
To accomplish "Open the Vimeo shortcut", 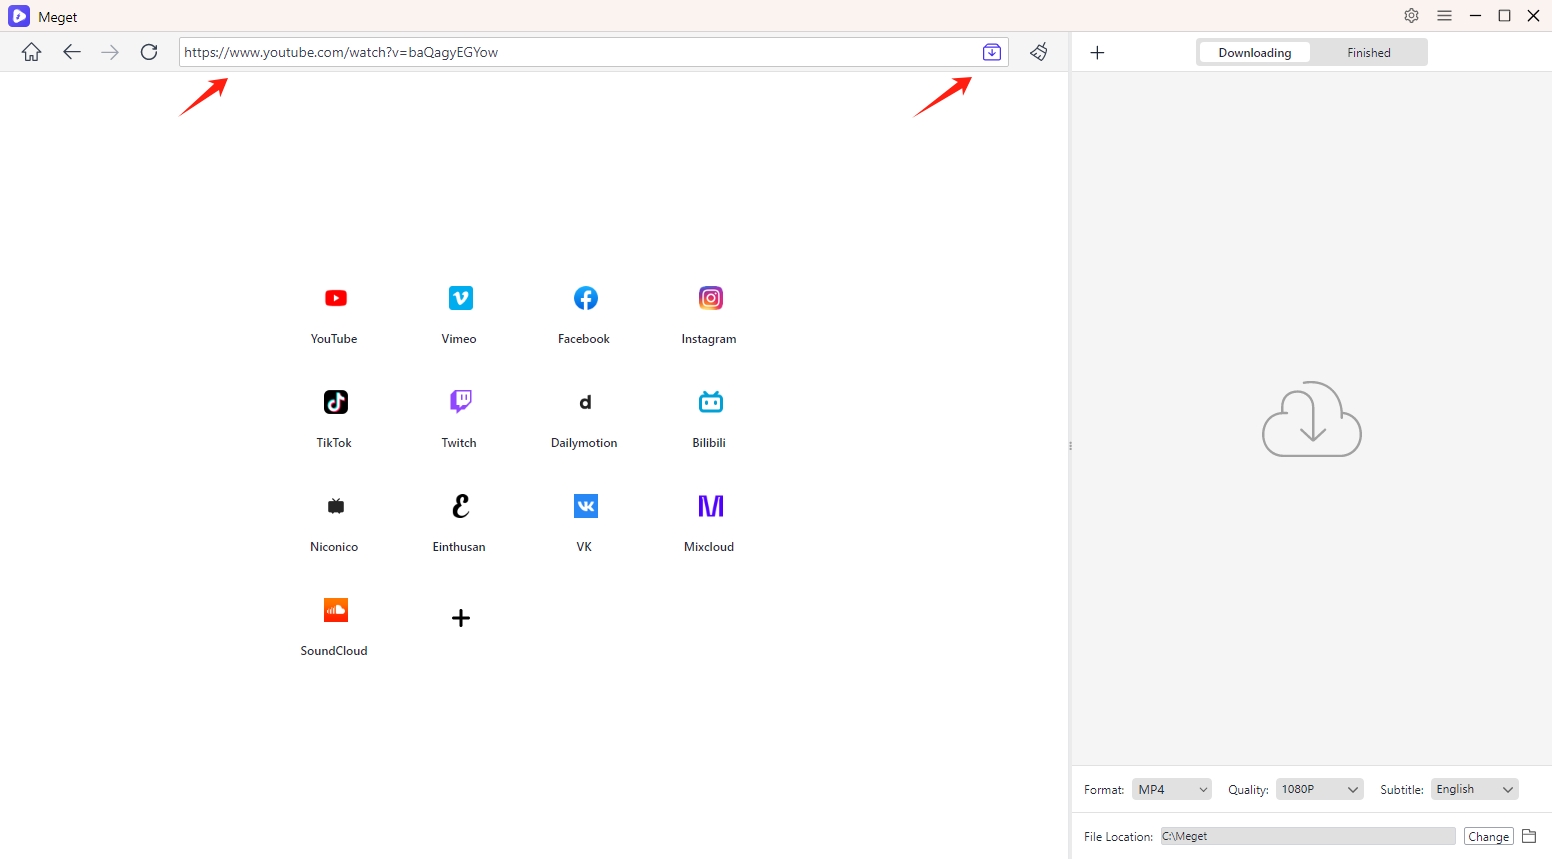I will tap(460, 314).
